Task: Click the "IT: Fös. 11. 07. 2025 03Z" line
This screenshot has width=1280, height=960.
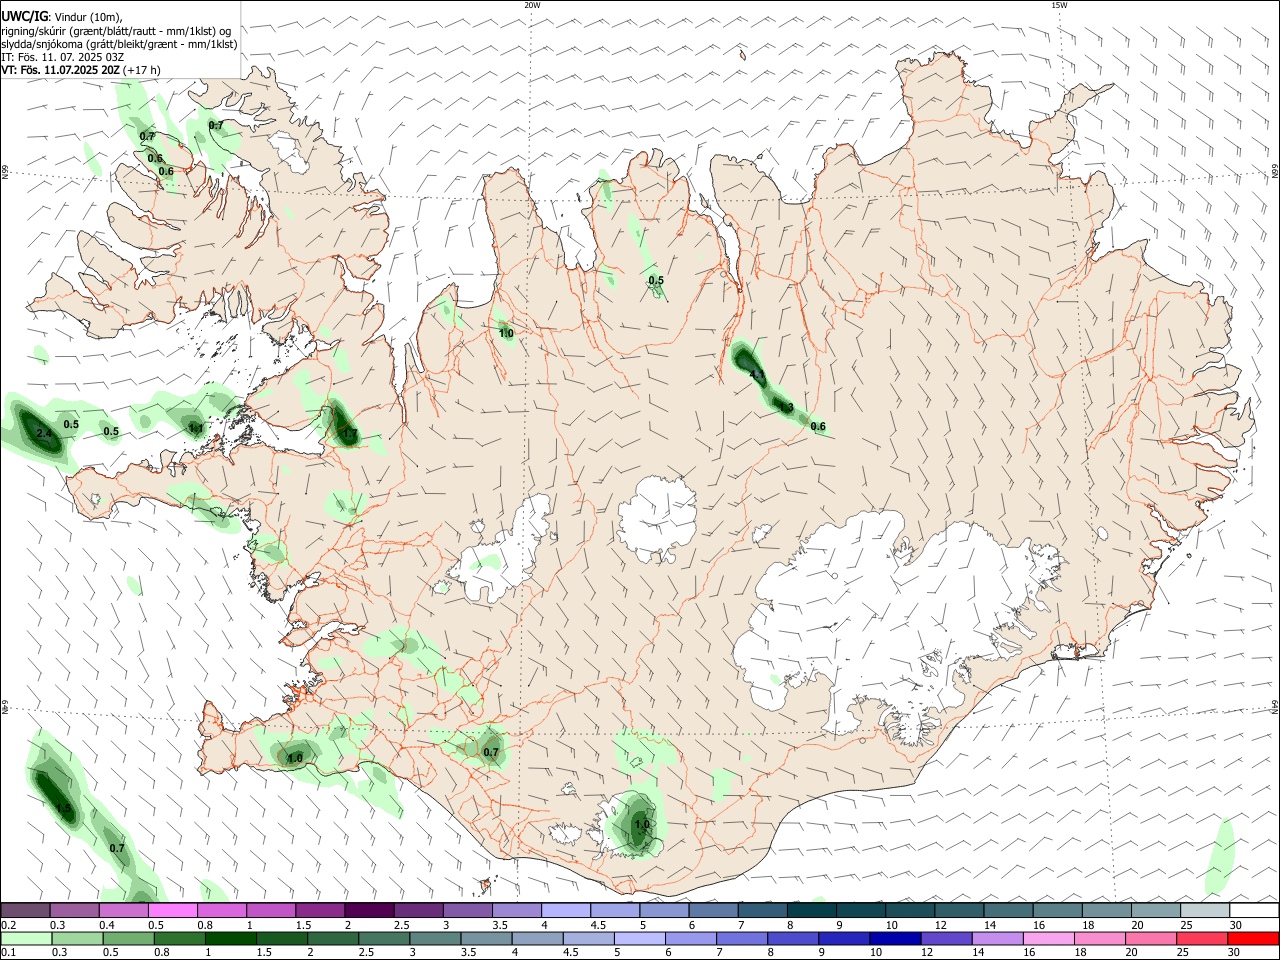Action: pos(63,57)
